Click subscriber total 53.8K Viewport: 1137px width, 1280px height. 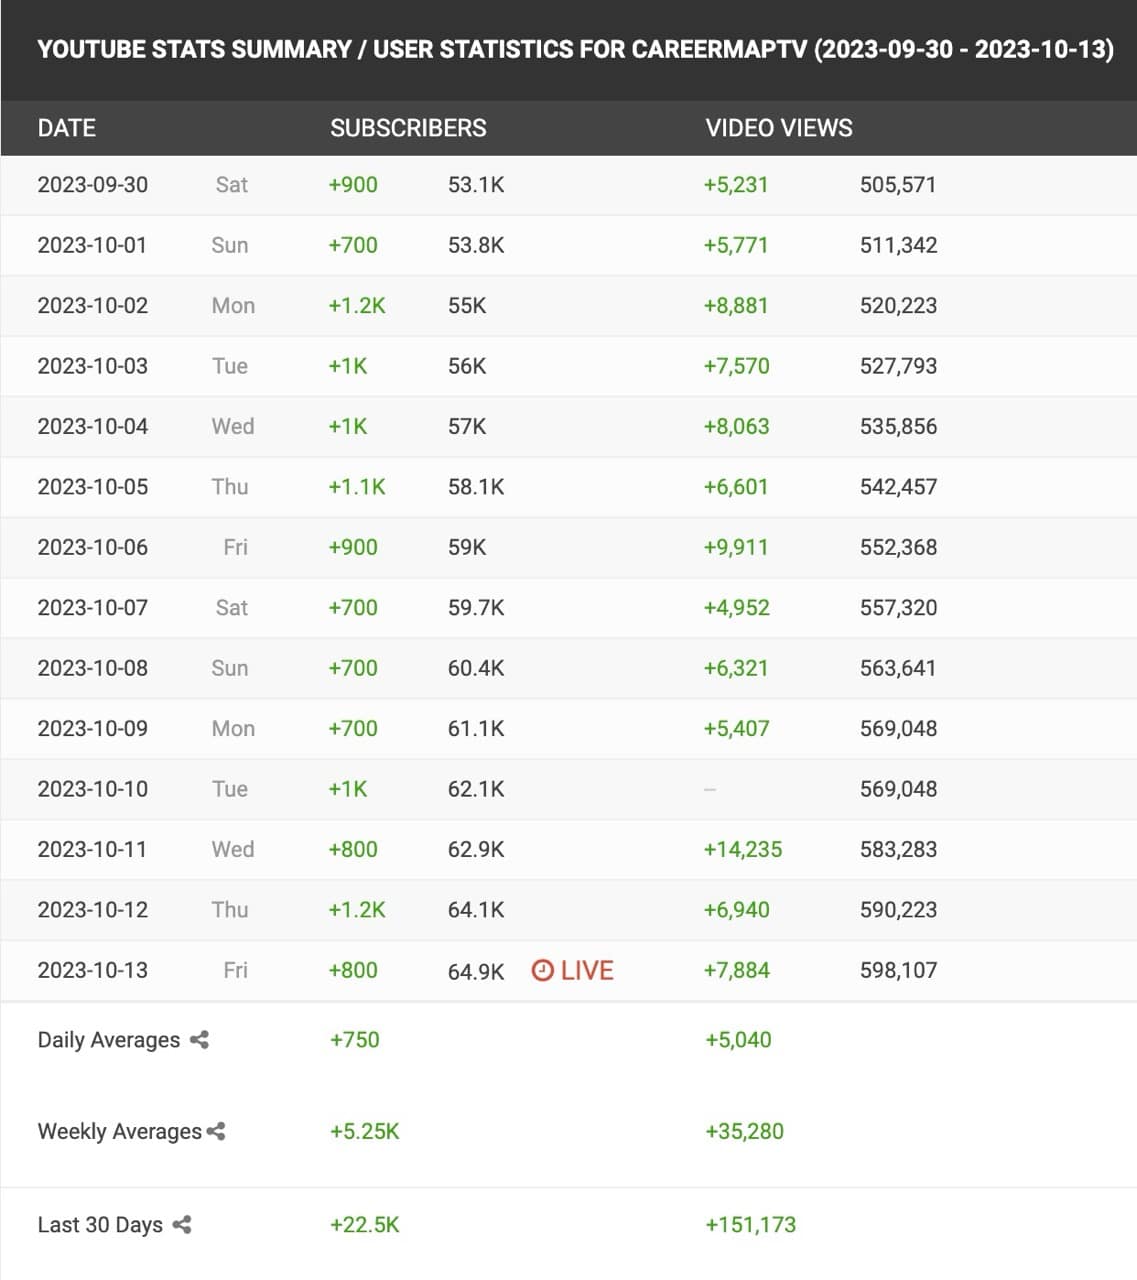tap(476, 245)
